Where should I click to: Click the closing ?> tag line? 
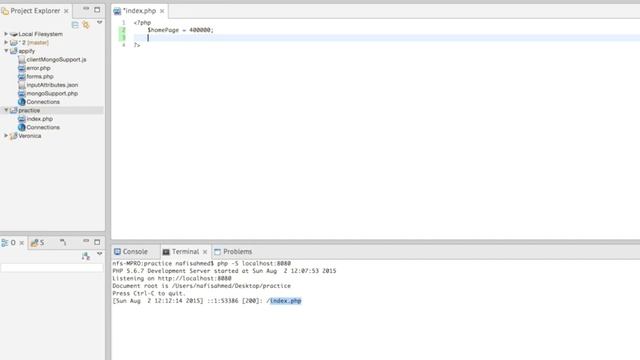pos(137,45)
